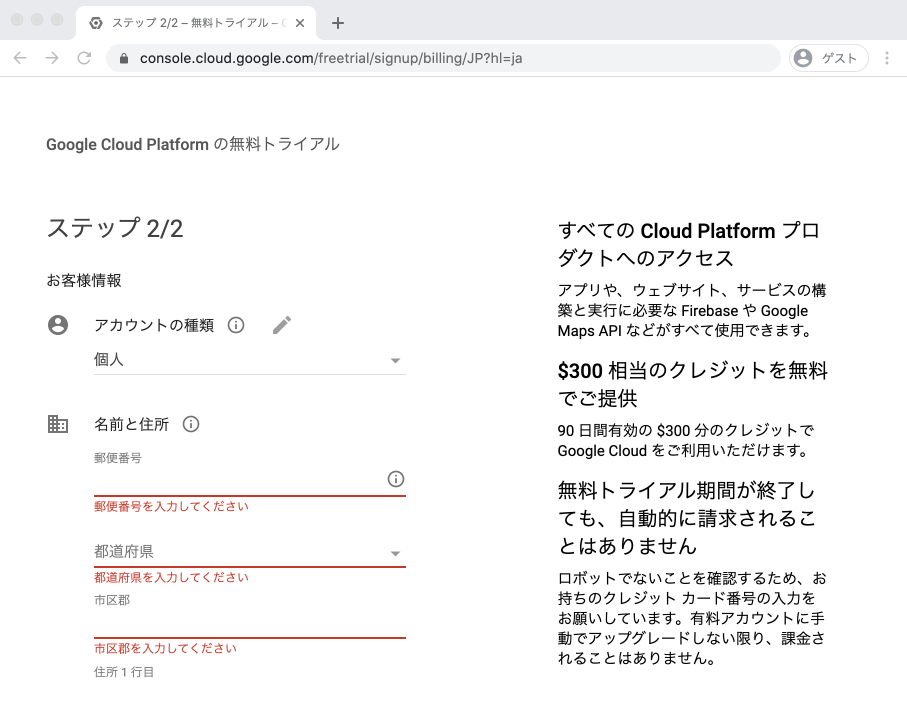Click the pencil edit icon for account type
This screenshot has width=907, height=705.
pos(282,325)
